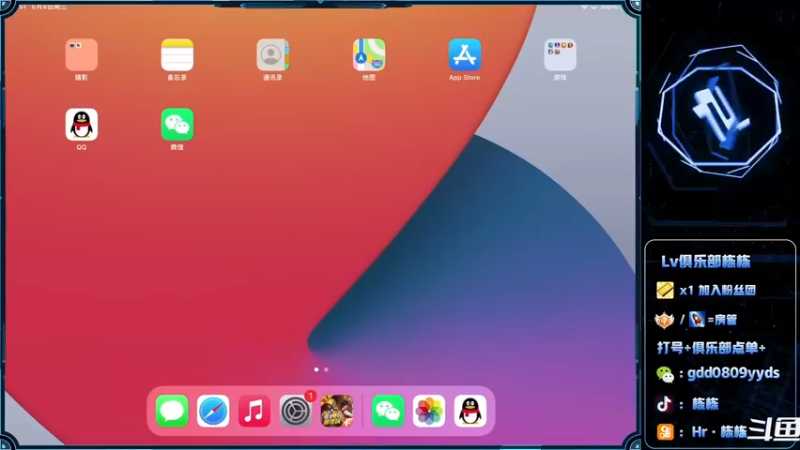Screen dimensions: 800x450
Task: Click the '栋栋' name beside TikTok icon
Action: click(705, 404)
